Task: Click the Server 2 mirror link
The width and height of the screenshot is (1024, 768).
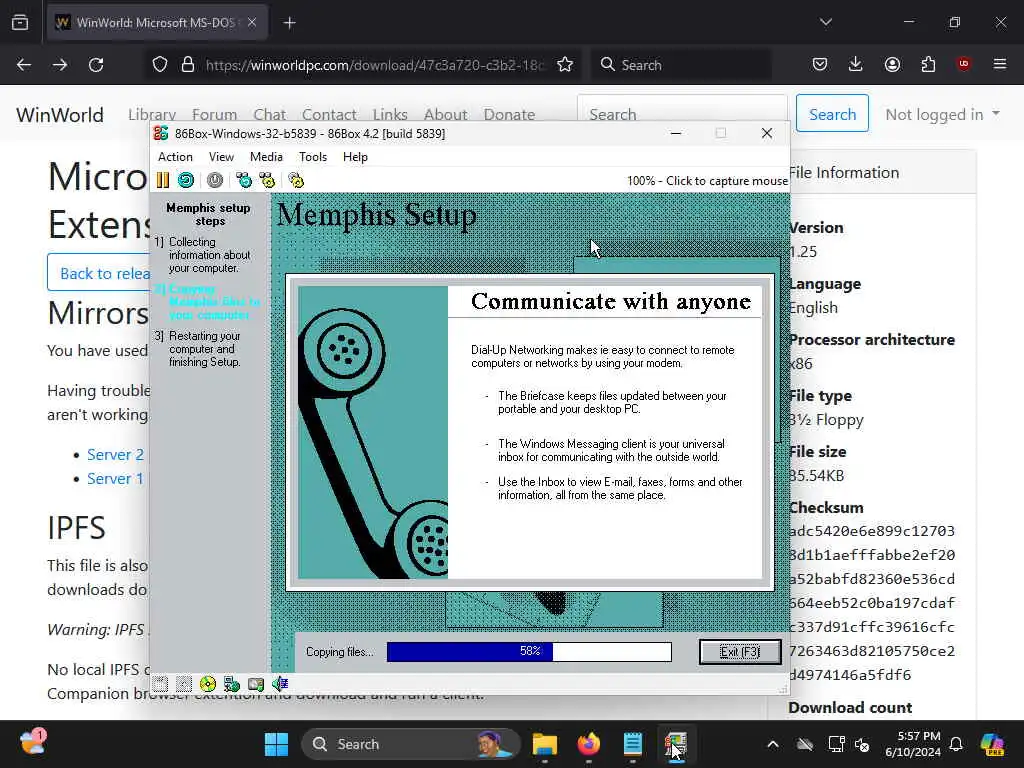Action: click(x=115, y=455)
